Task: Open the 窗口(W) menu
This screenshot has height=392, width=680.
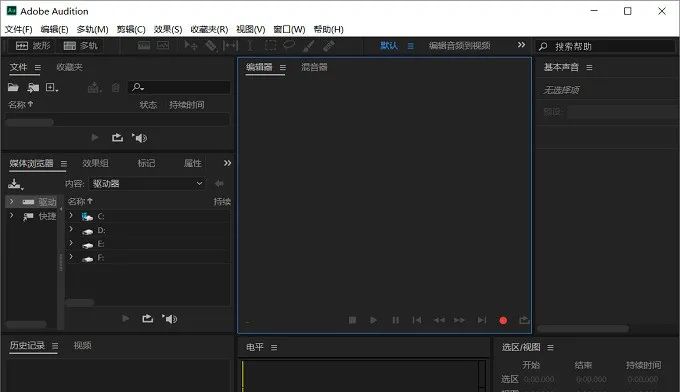Action: (289, 29)
